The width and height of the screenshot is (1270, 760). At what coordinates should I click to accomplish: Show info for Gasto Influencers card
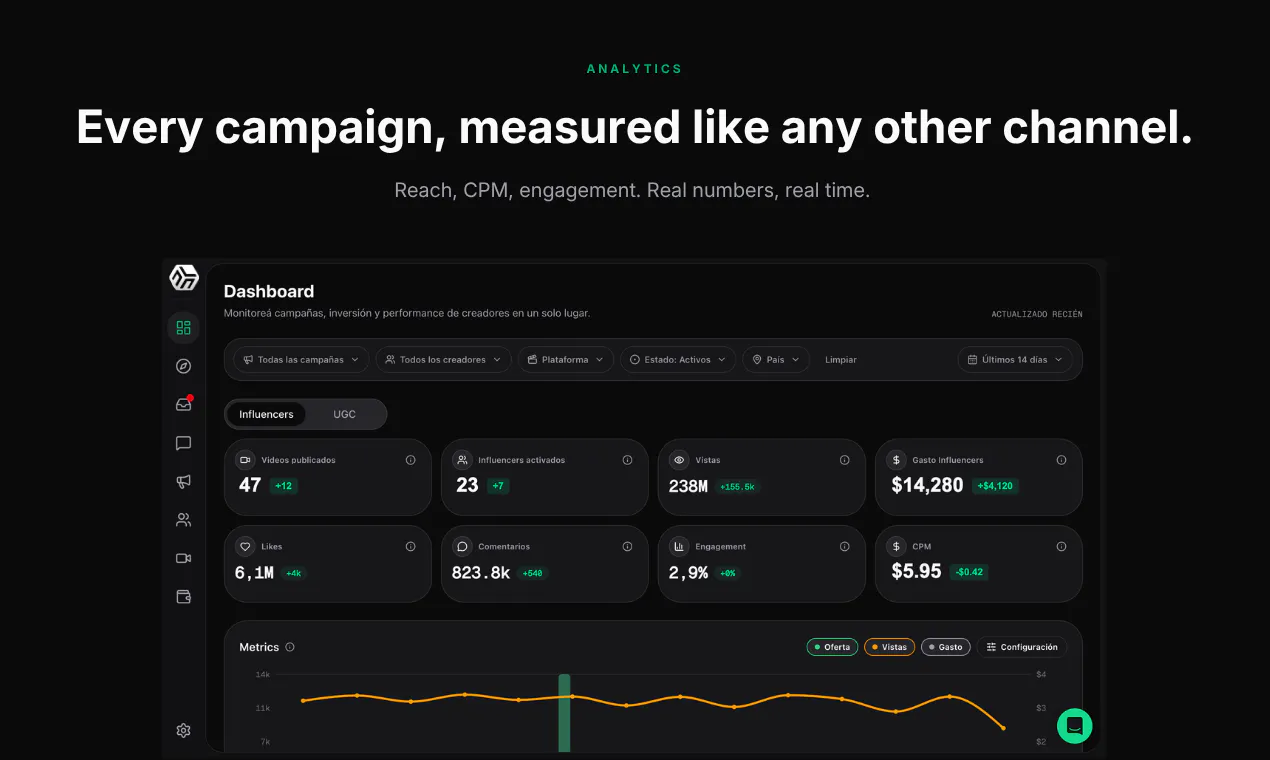(x=1062, y=460)
